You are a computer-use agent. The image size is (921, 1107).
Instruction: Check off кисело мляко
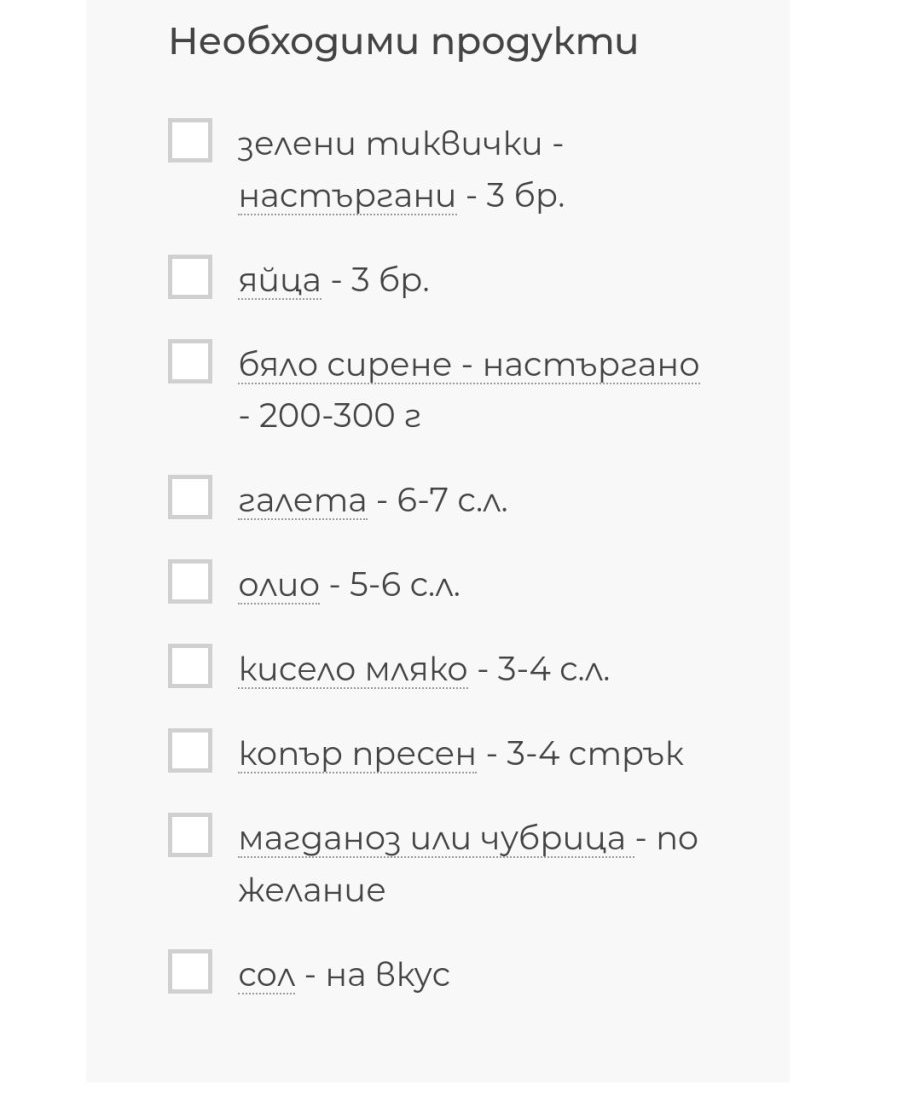click(190, 666)
